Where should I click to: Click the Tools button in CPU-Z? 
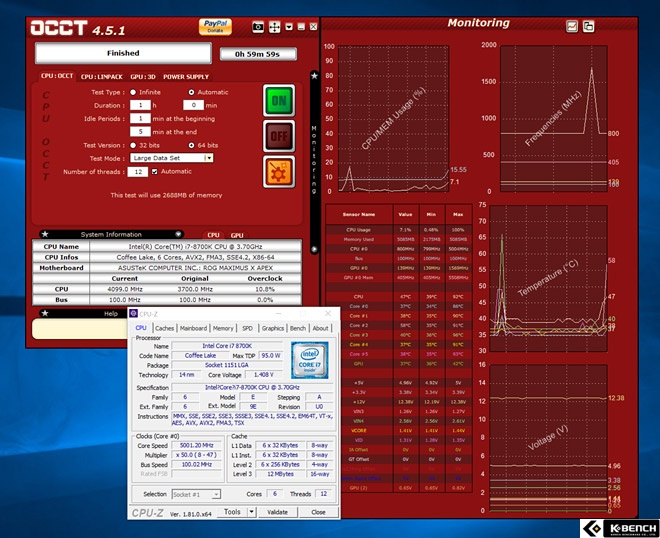(232, 512)
